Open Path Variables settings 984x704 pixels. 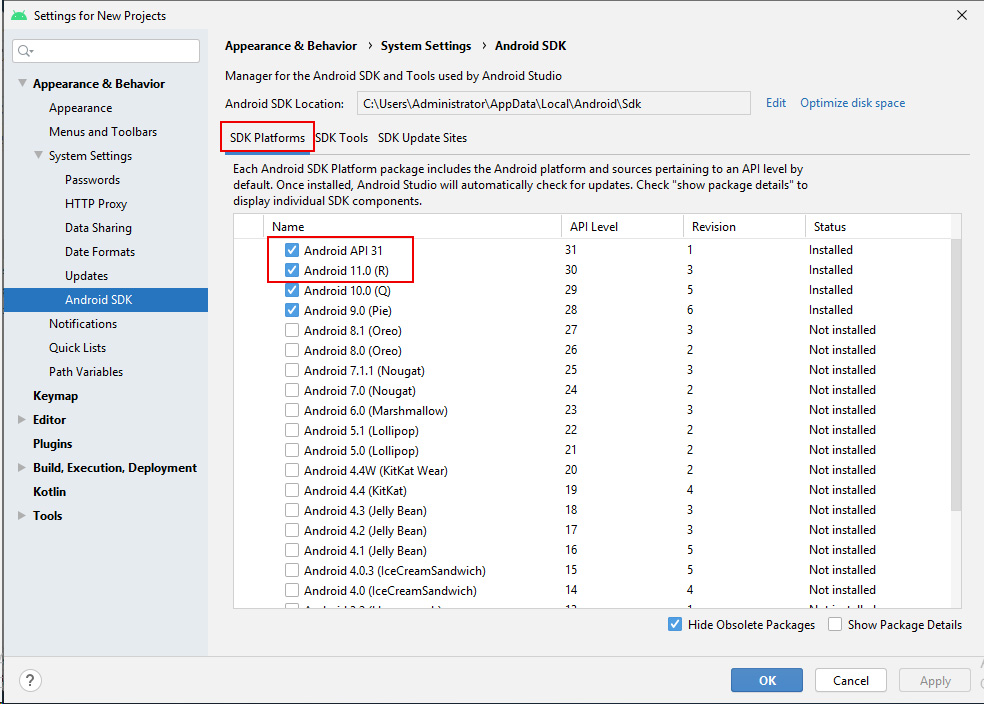tap(86, 371)
